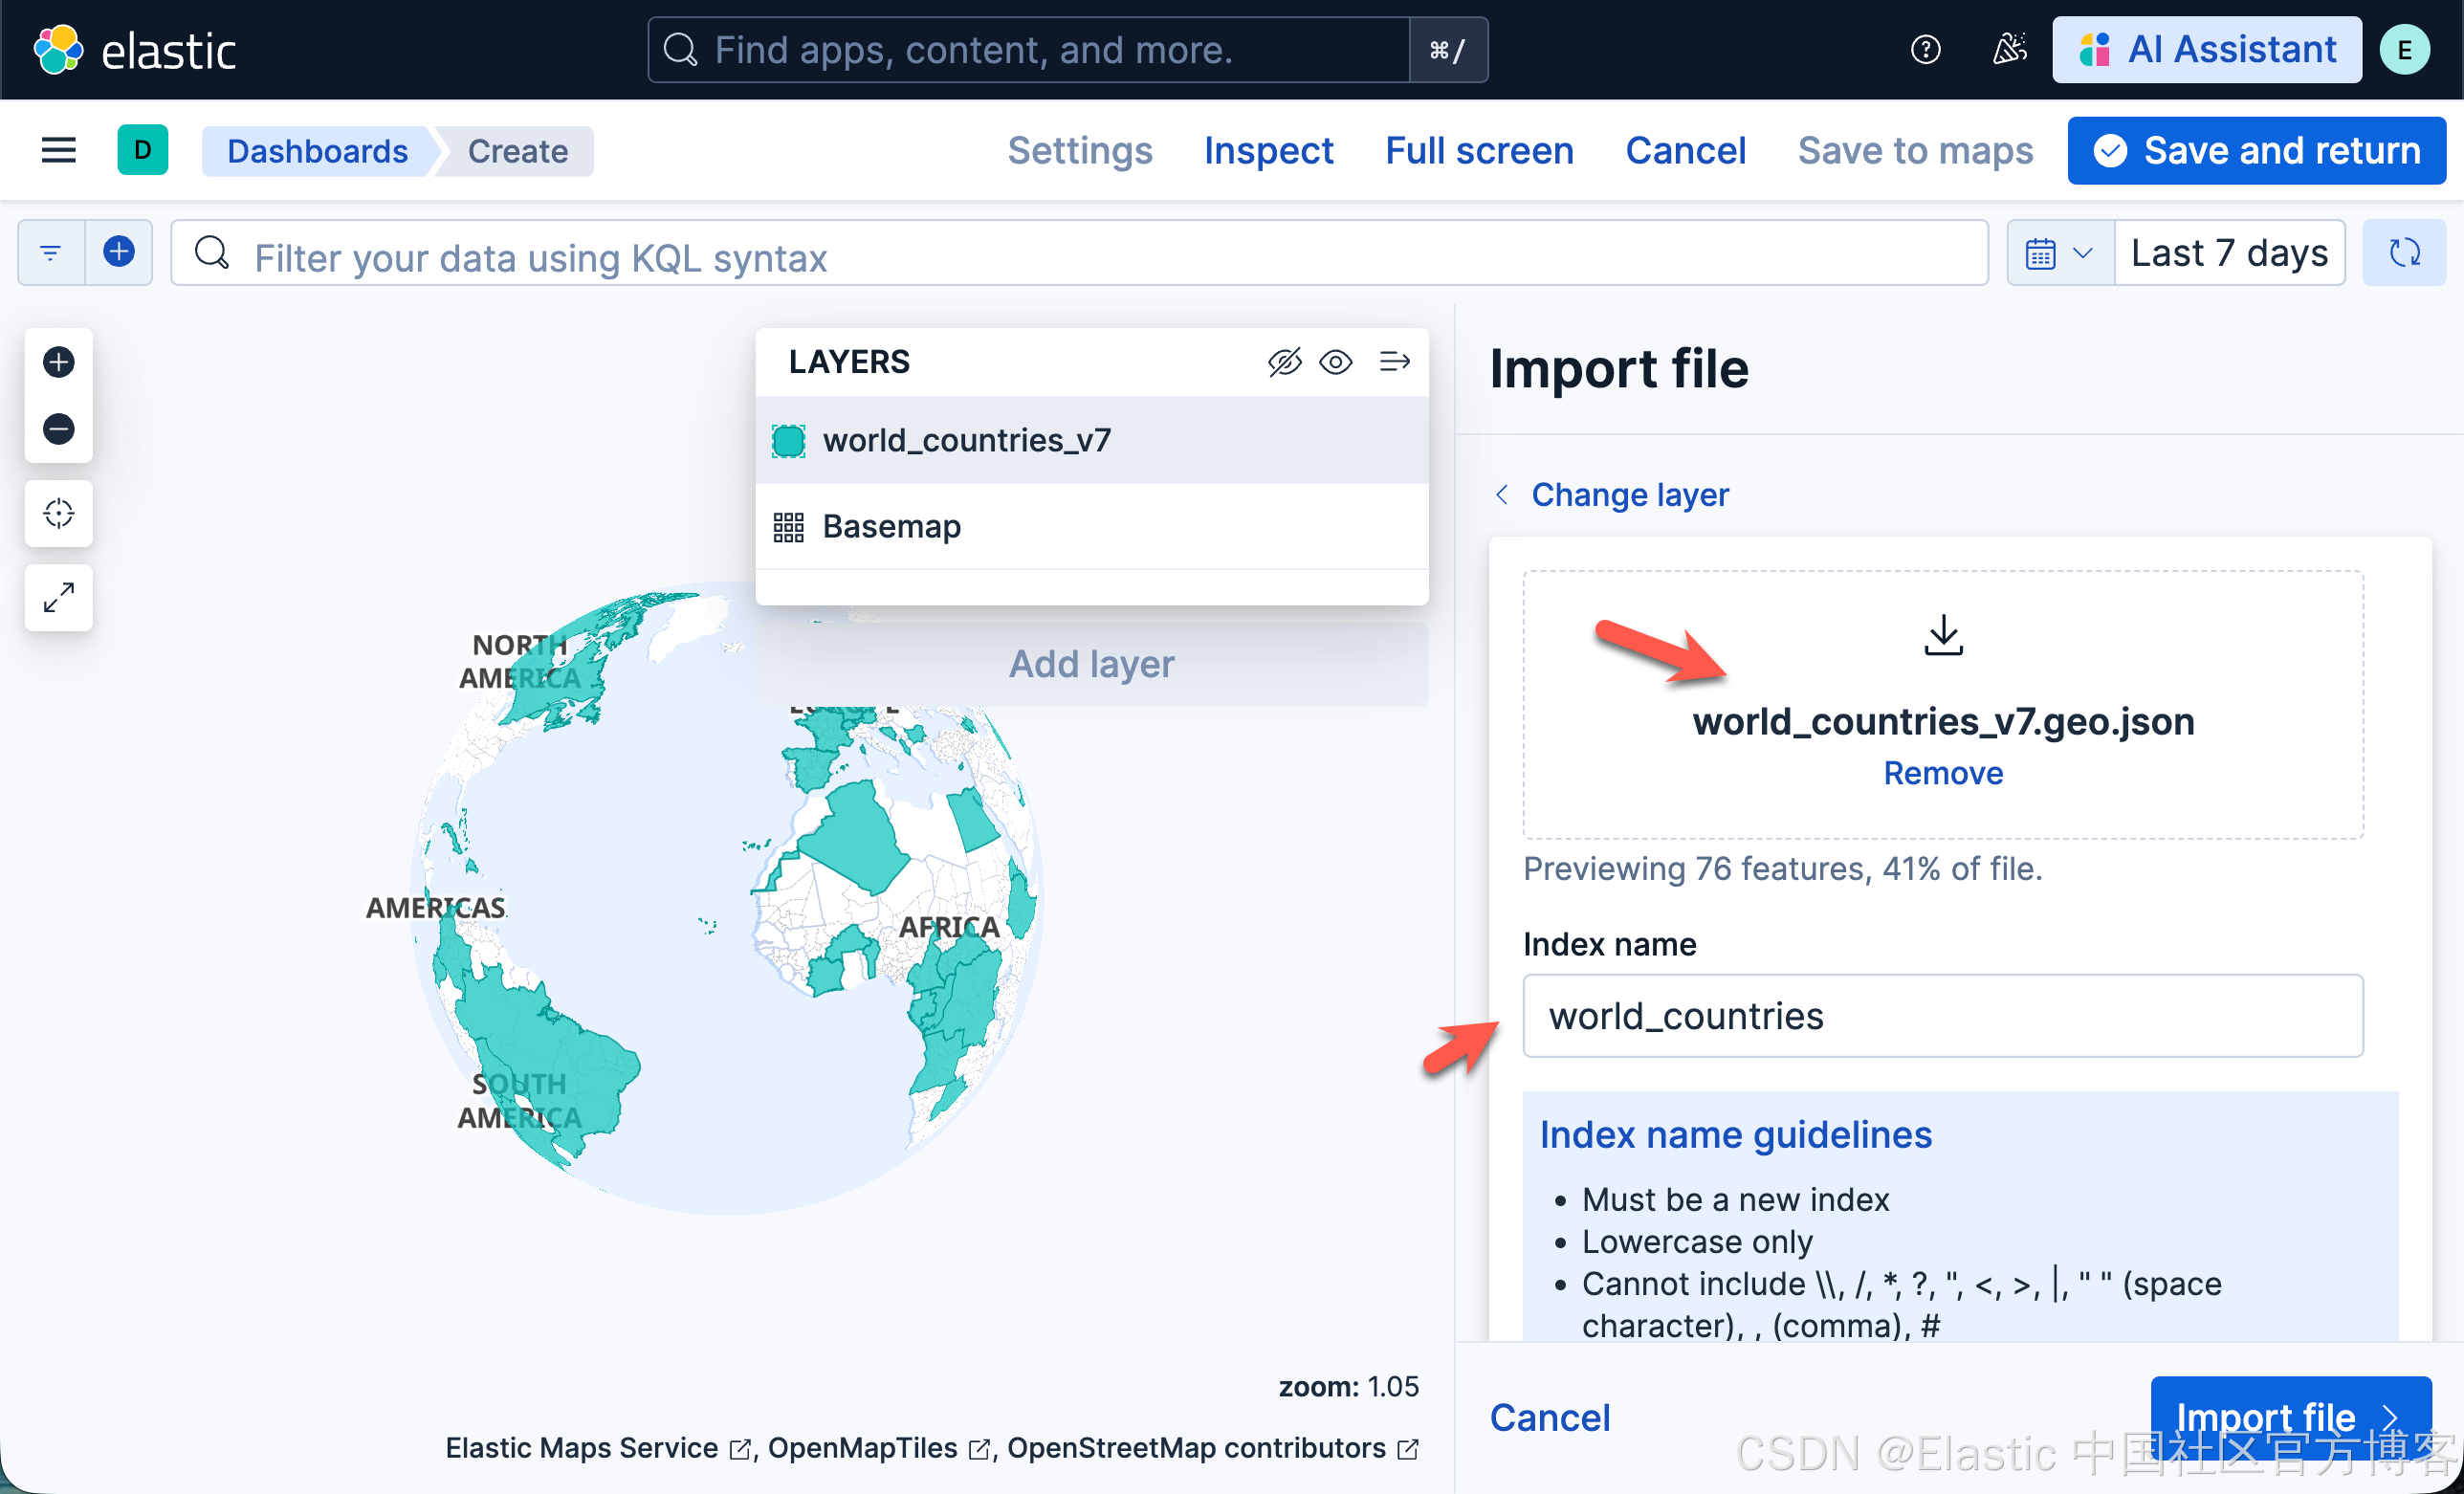Hide all layers with crossed eye icon

click(x=1284, y=362)
